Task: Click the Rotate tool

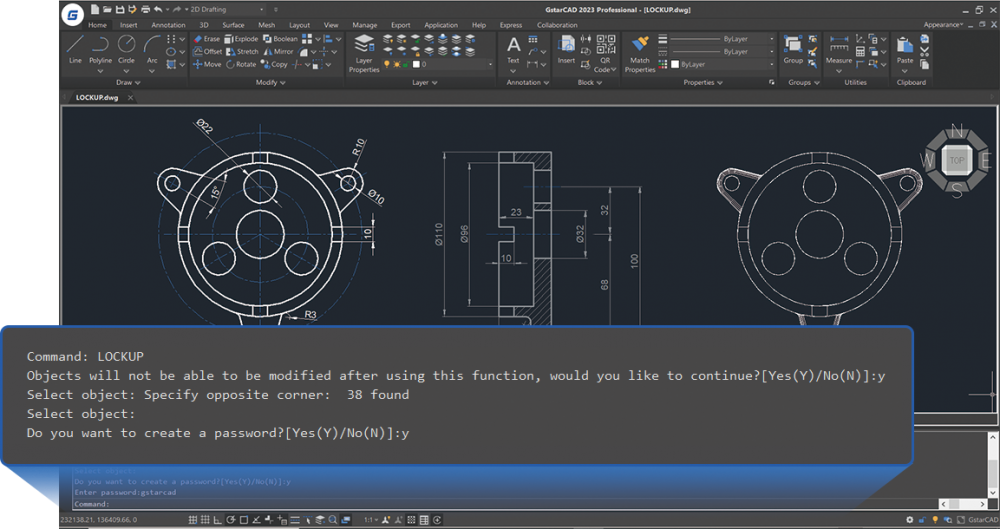Action: point(241,64)
